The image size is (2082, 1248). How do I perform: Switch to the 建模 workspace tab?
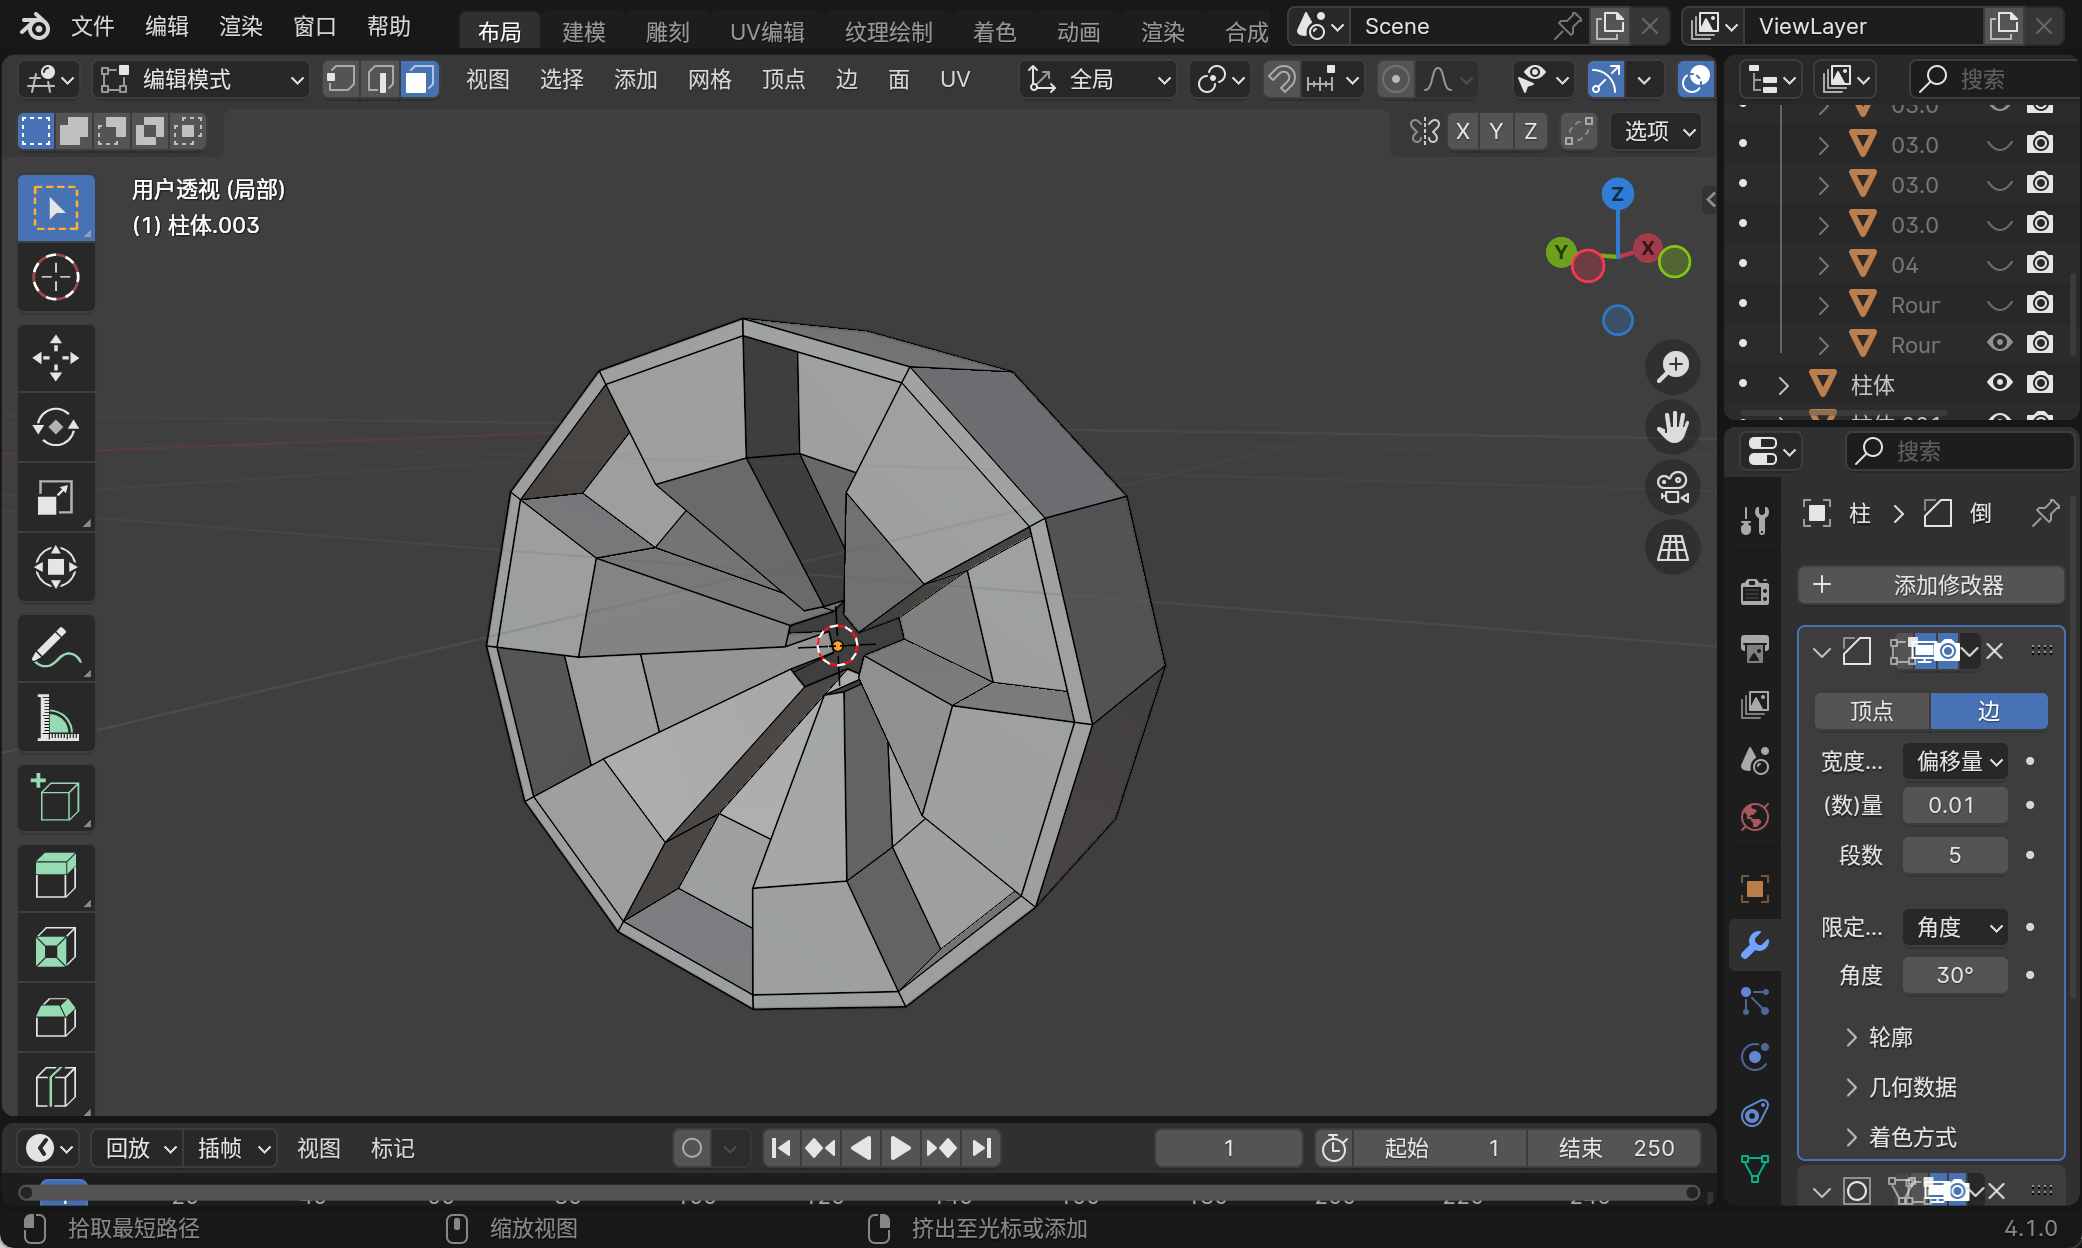pyautogui.click(x=584, y=32)
